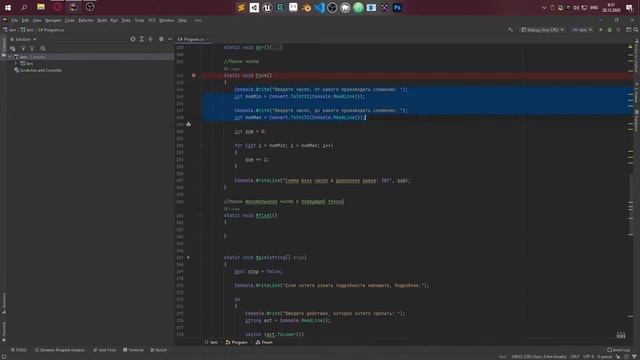Click the Debug bug icon
The height and width of the screenshot is (360, 640).
[610, 30]
